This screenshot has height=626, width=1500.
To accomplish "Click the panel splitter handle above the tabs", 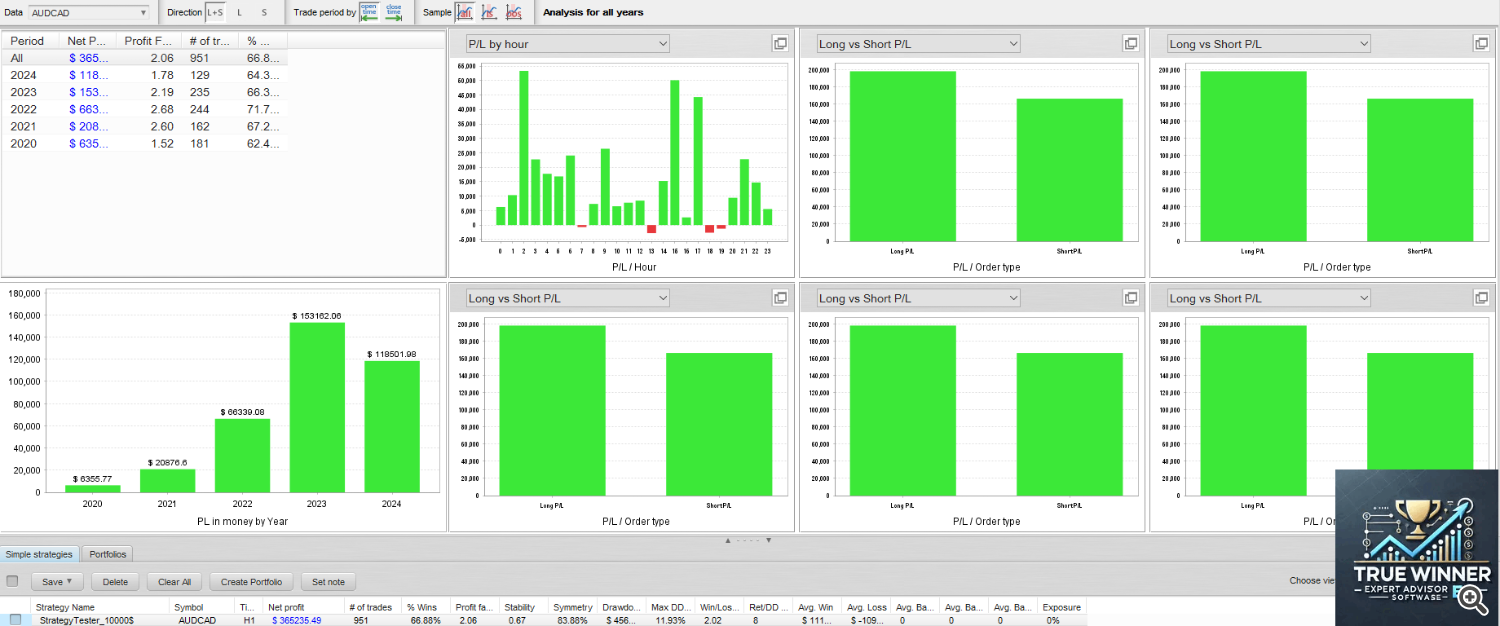I will coord(748,540).
